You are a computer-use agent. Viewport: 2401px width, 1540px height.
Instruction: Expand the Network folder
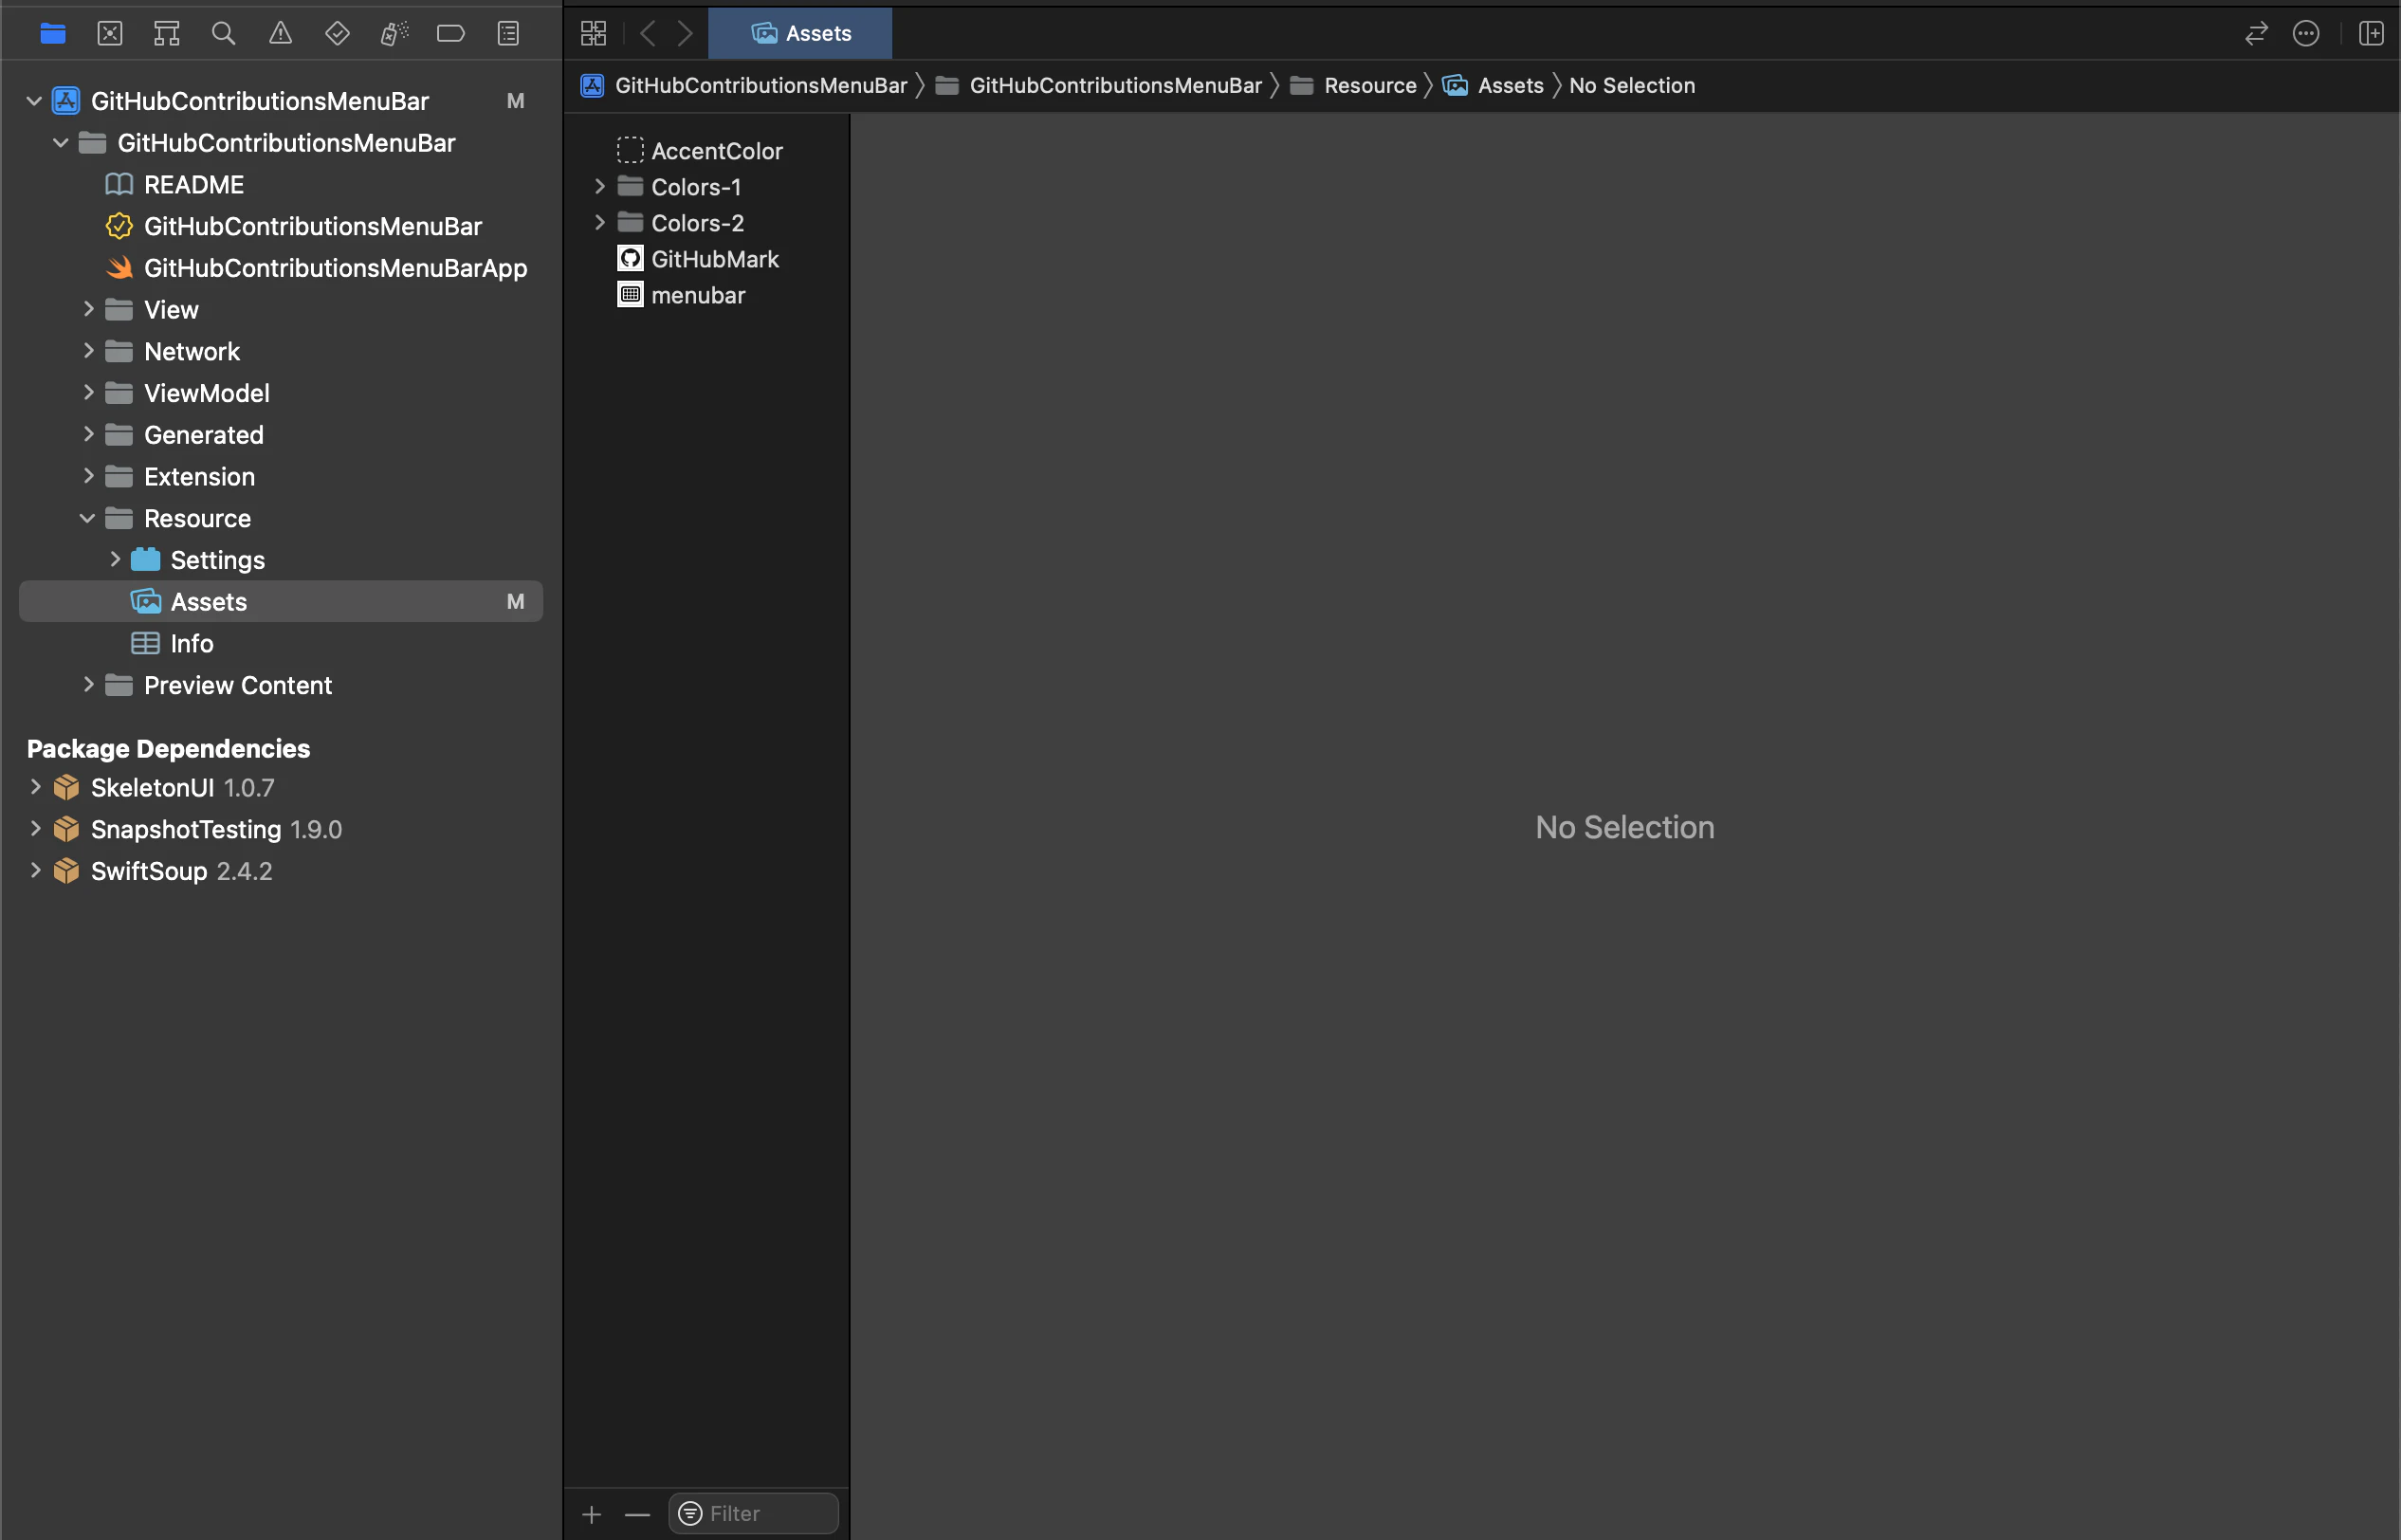pos(88,351)
